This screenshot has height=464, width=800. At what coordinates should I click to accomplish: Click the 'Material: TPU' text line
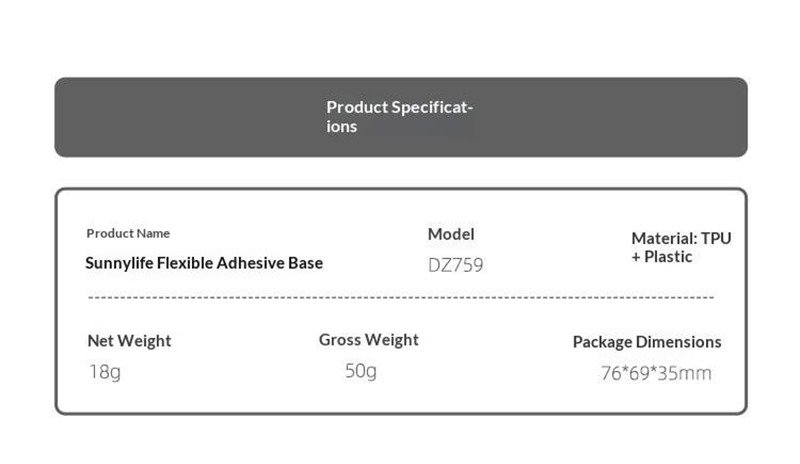click(x=681, y=239)
